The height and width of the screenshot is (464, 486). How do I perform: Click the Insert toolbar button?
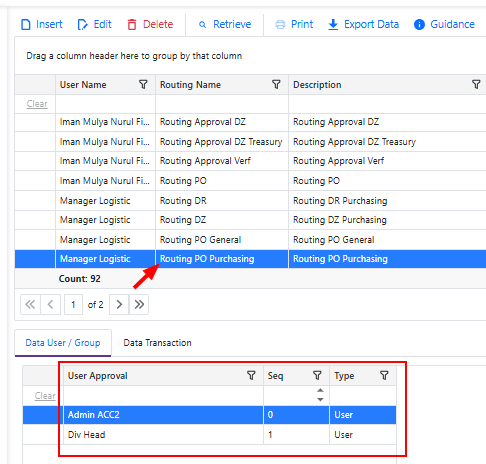coord(42,24)
